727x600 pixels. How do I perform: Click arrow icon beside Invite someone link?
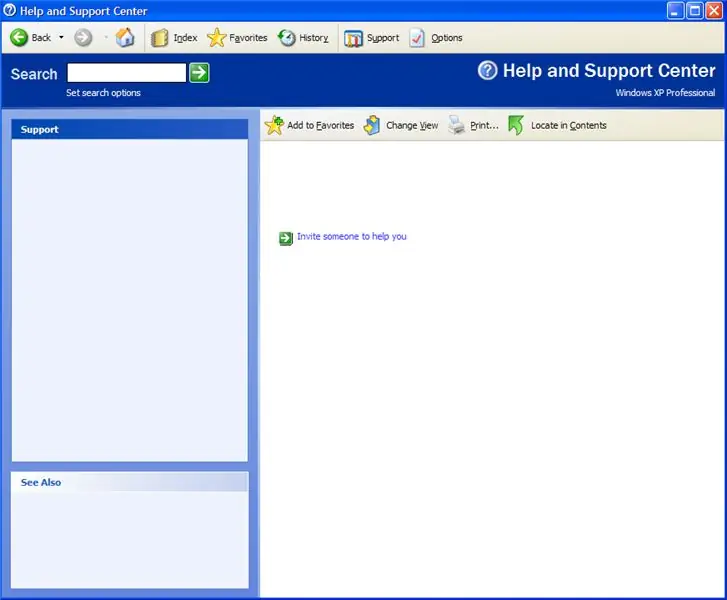coord(286,238)
